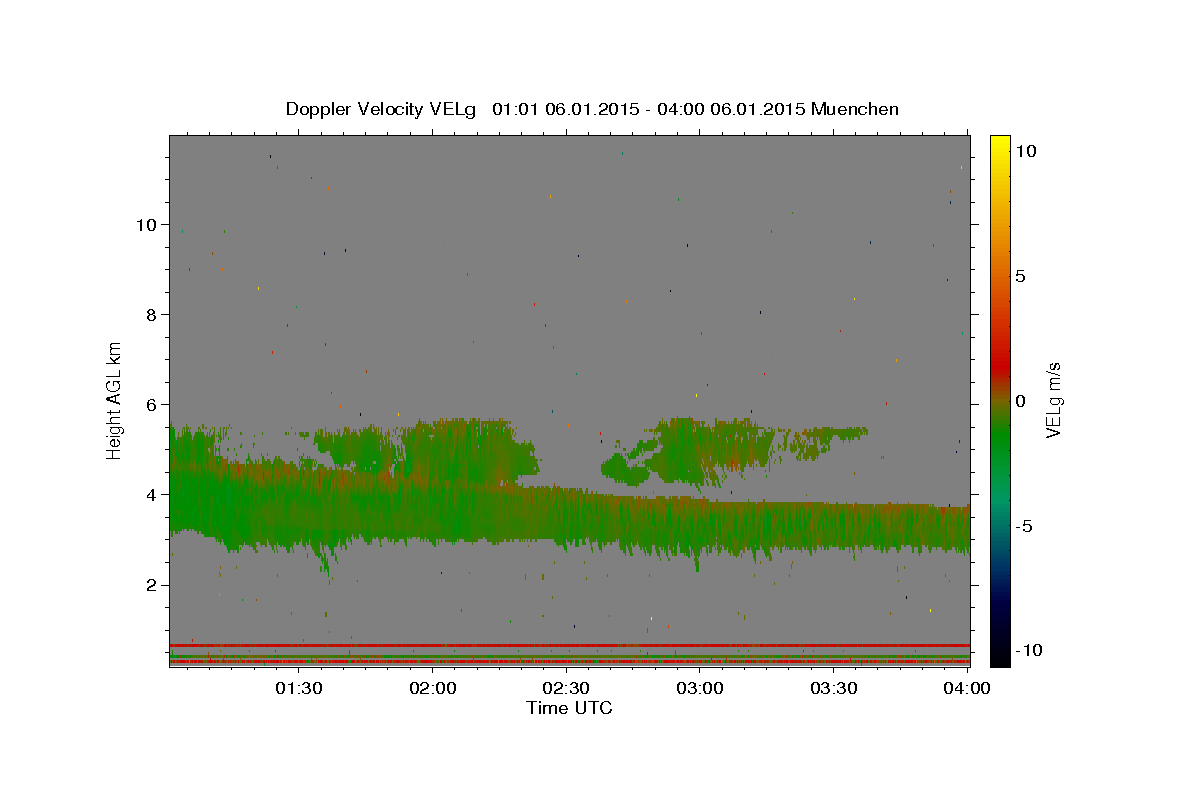Click the plot title 'Doppler Velocity VELg'

click(x=383, y=109)
